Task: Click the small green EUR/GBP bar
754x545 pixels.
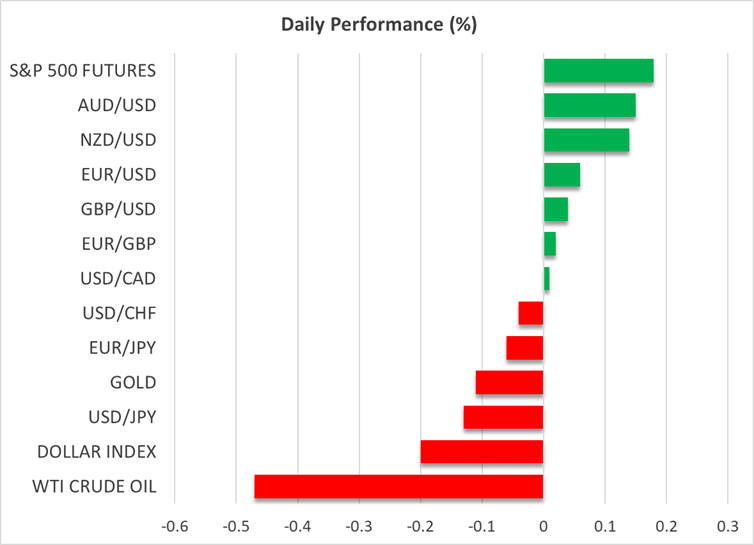Action: [549, 244]
